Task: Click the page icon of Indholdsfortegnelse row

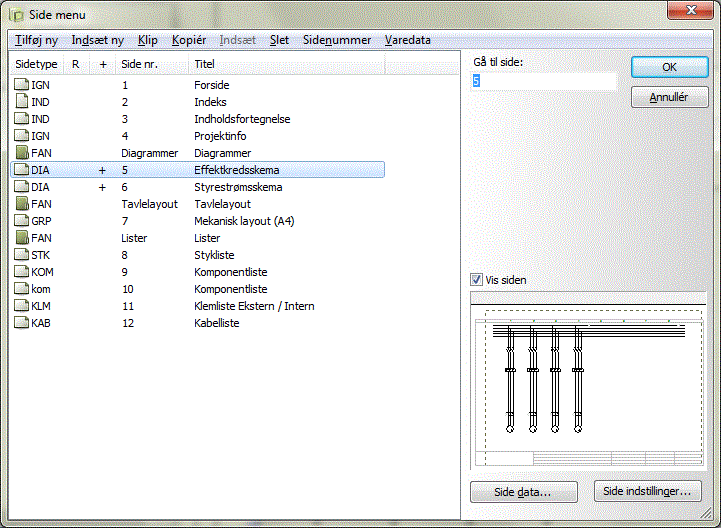Action: click(21, 119)
